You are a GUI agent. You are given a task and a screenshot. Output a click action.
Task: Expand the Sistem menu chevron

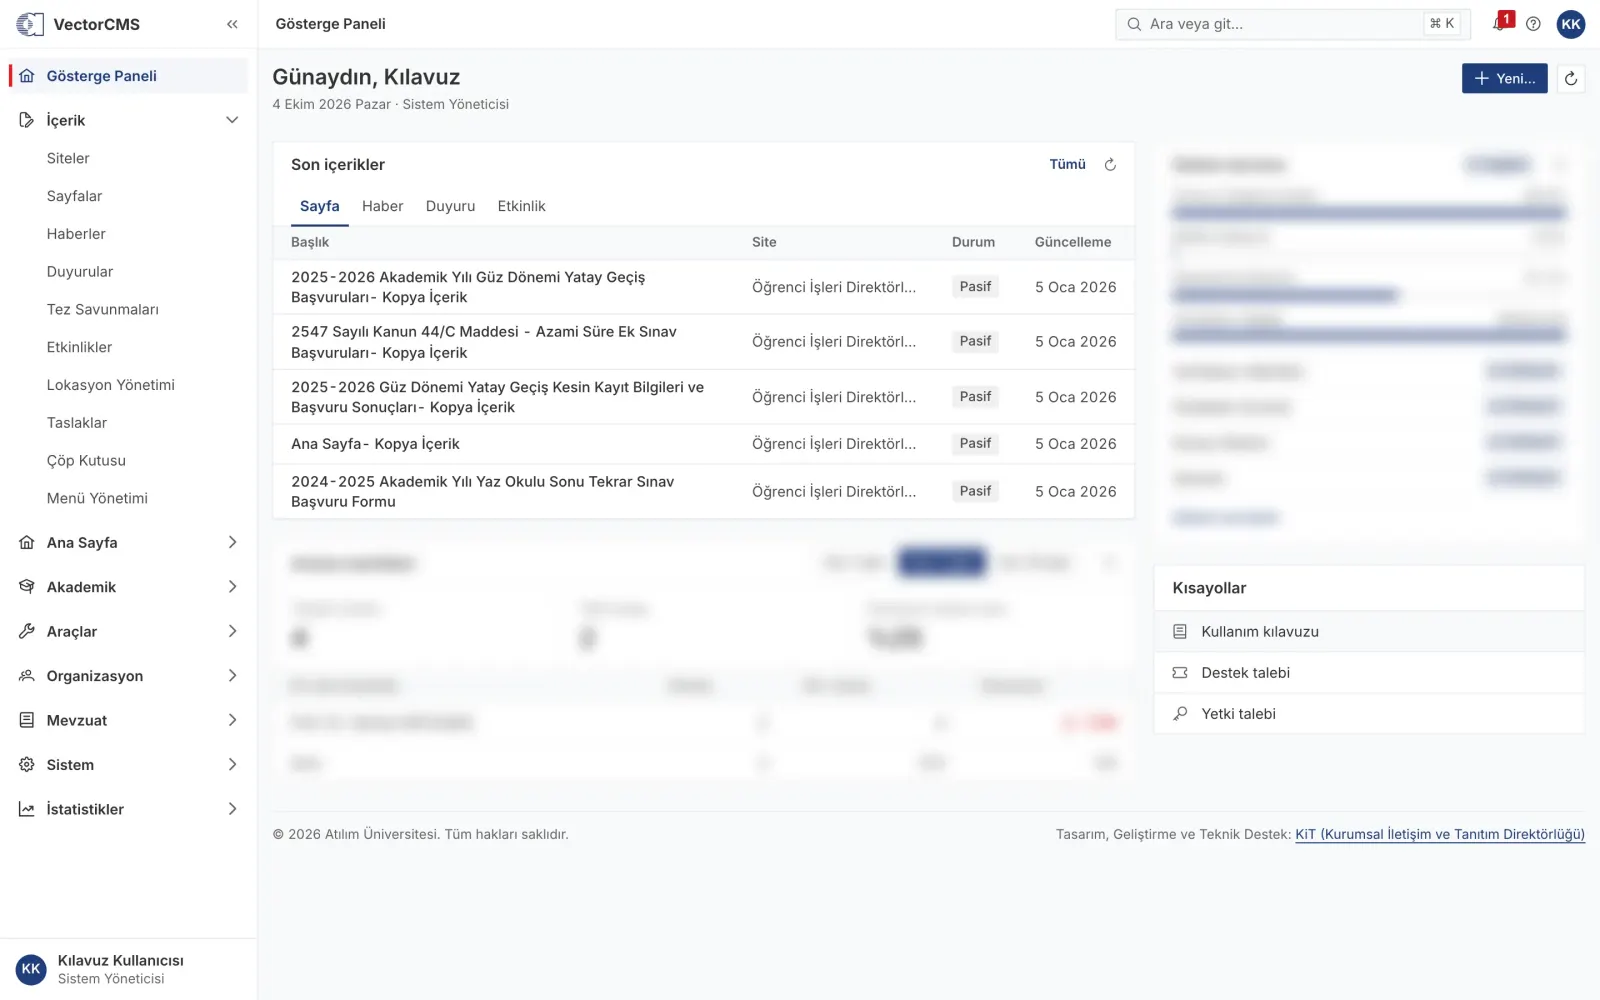(232, 765)
